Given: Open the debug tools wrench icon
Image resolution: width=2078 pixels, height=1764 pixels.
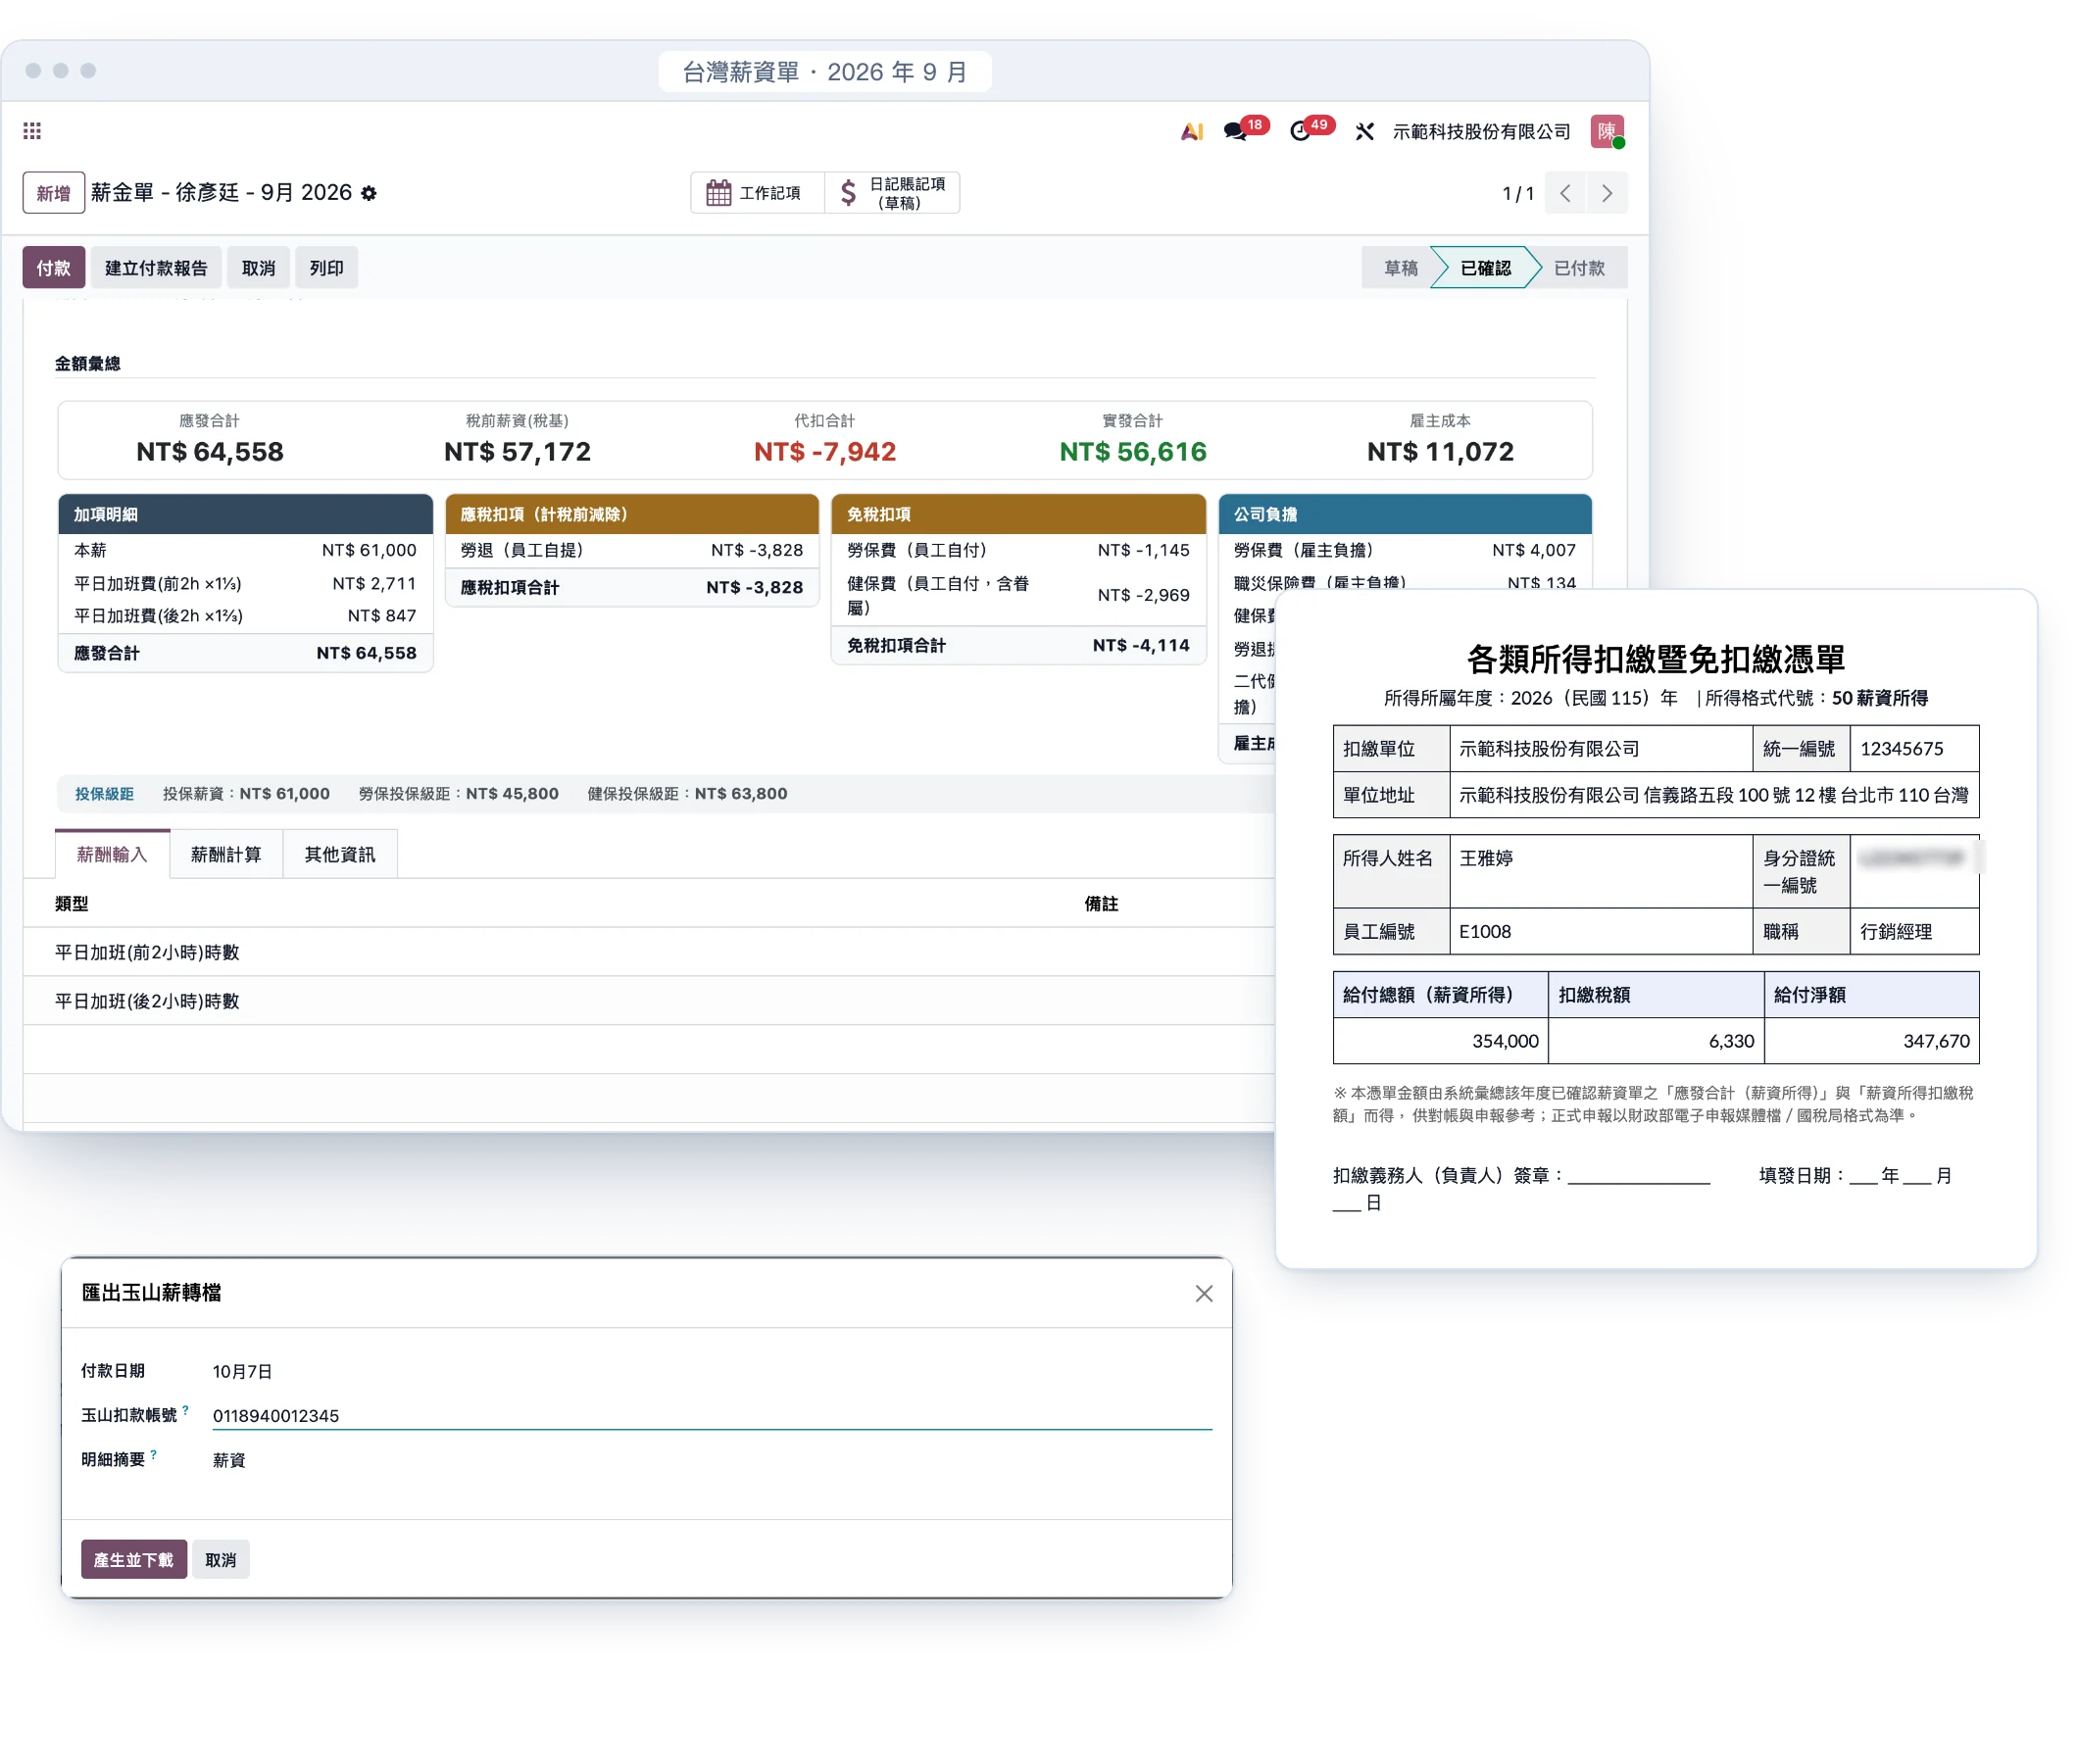Looking at the screenshot, I should point(1364,131).
